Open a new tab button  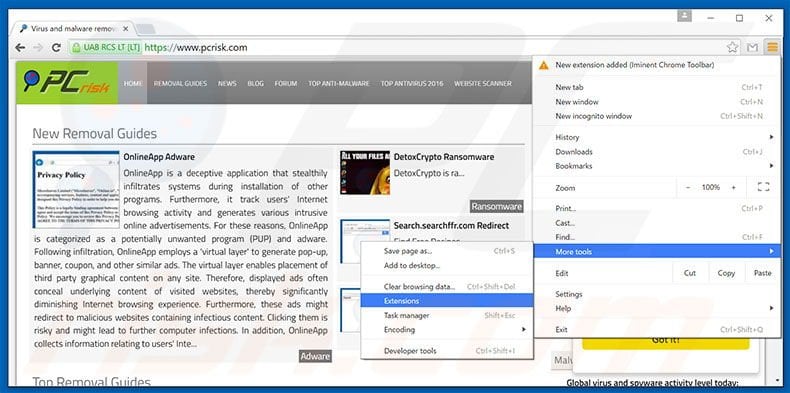pyautogui.click(x=145, y=29)
